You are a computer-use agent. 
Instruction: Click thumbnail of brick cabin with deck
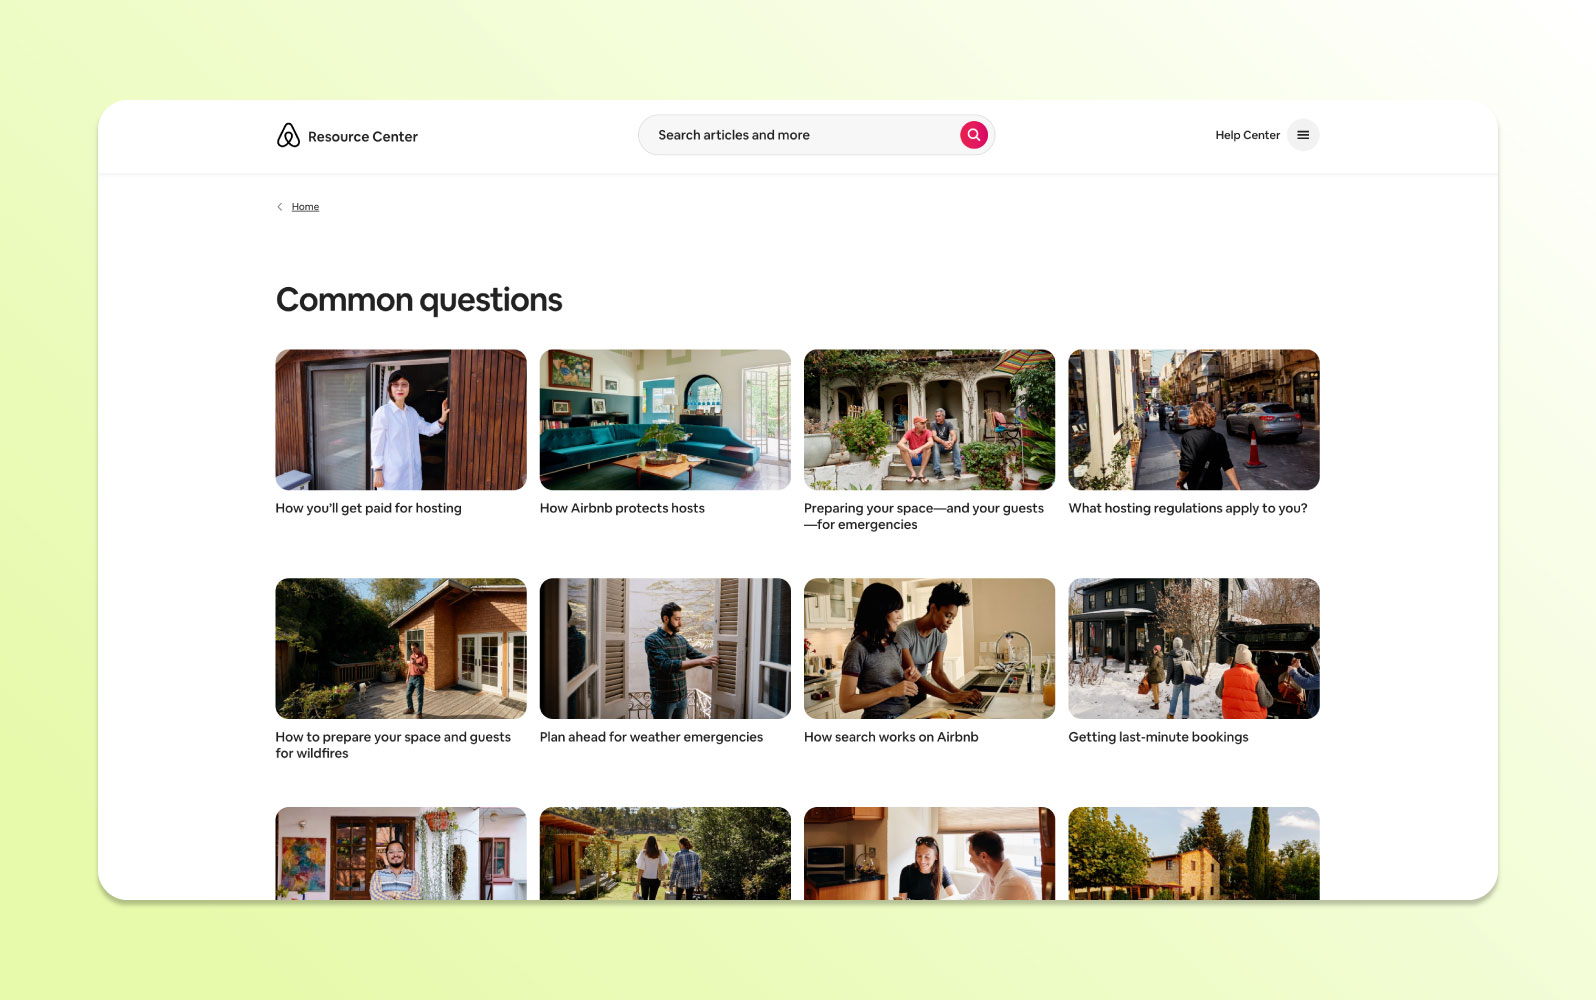[401, 648]
